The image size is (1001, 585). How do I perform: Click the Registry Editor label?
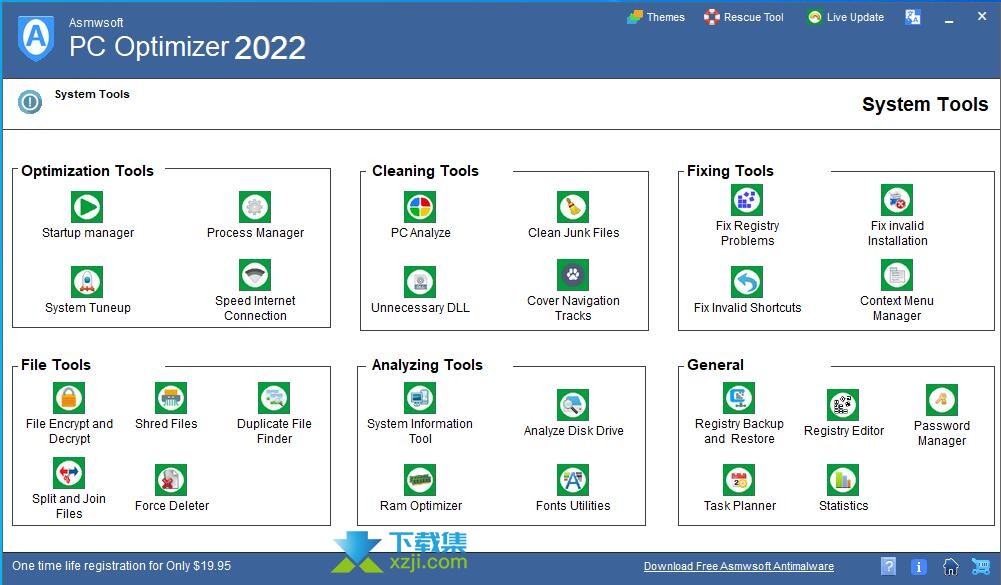pos(844,430)
